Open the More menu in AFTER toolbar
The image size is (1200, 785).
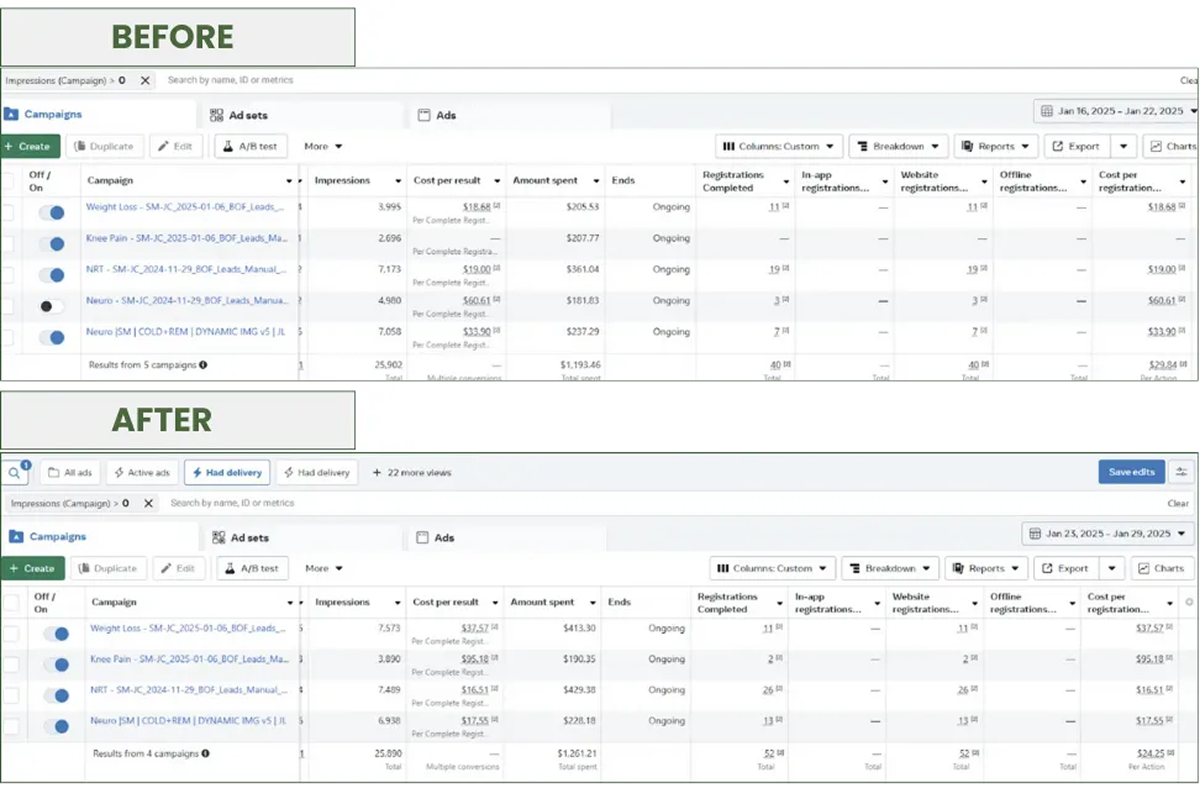click(324, 568)
